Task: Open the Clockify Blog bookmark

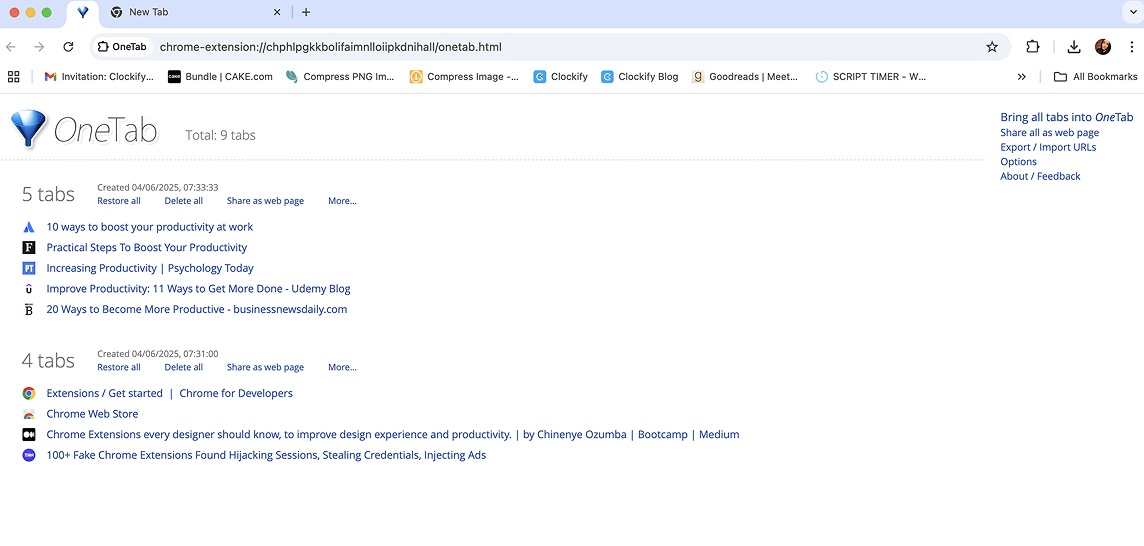Action: 640,77
